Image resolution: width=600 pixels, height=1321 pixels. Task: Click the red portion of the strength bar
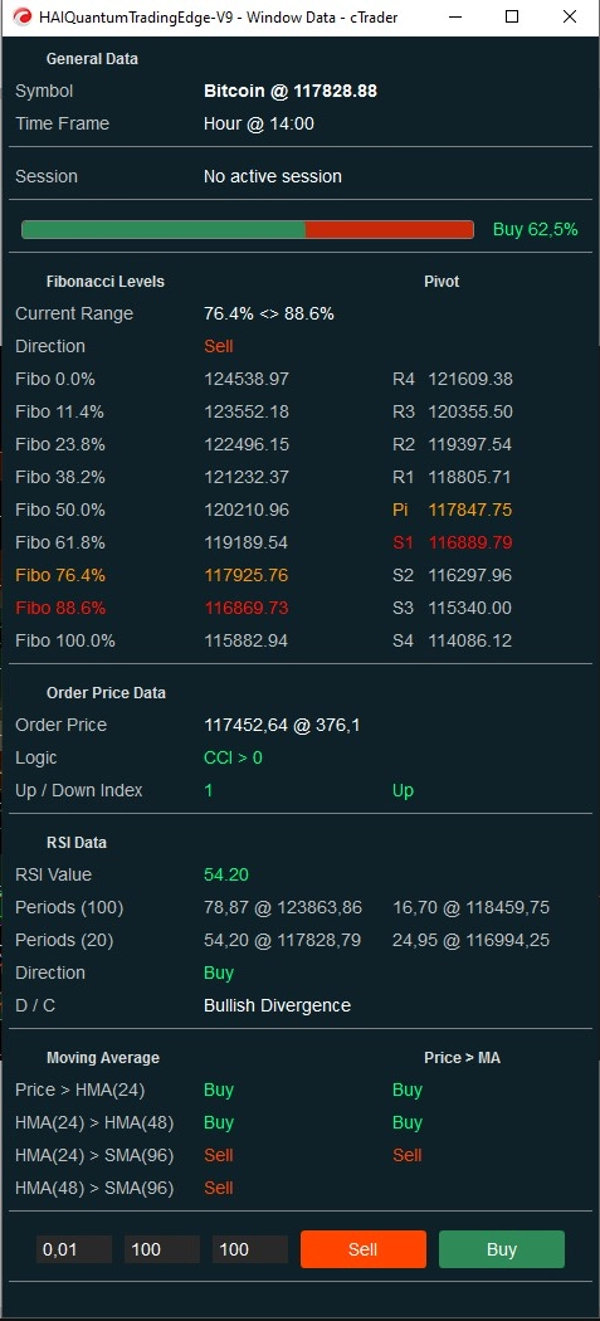pos(389,230)
